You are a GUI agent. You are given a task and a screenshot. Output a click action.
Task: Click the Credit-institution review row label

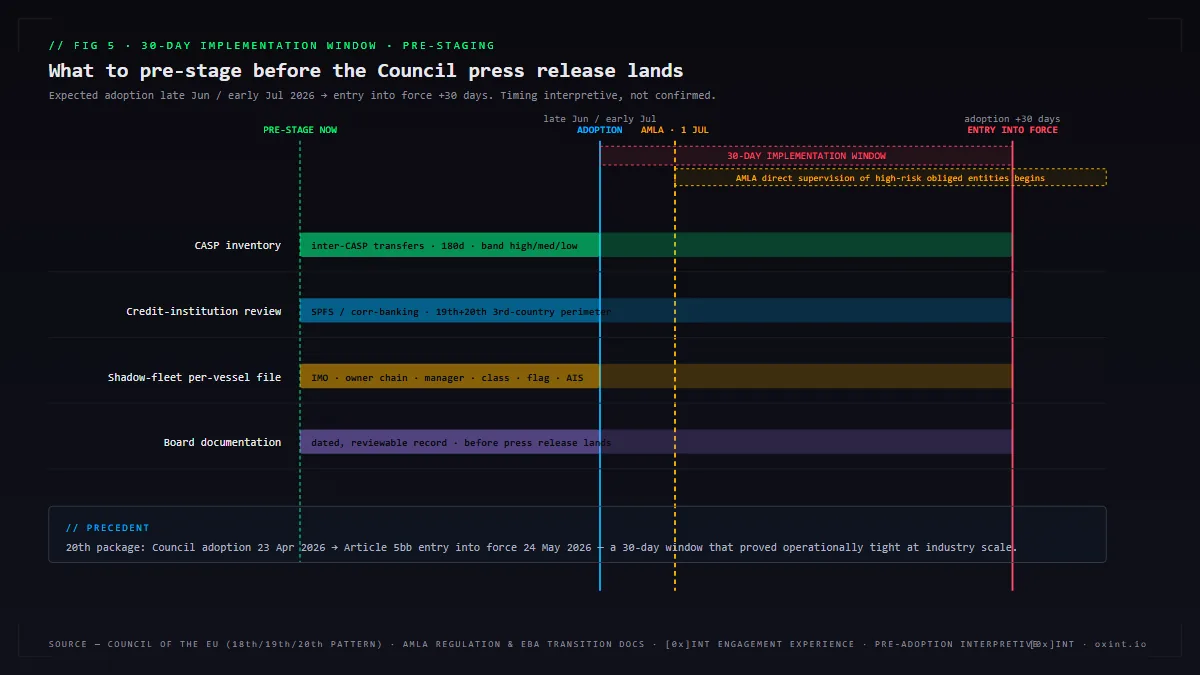204,312
